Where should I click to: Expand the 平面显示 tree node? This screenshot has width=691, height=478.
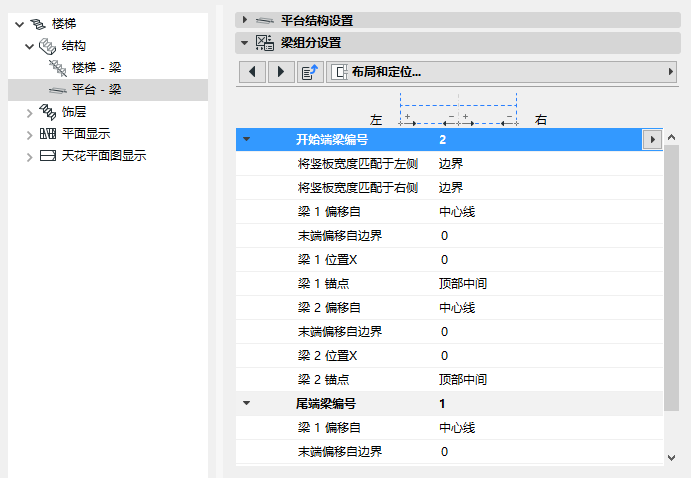coord(30,135)
